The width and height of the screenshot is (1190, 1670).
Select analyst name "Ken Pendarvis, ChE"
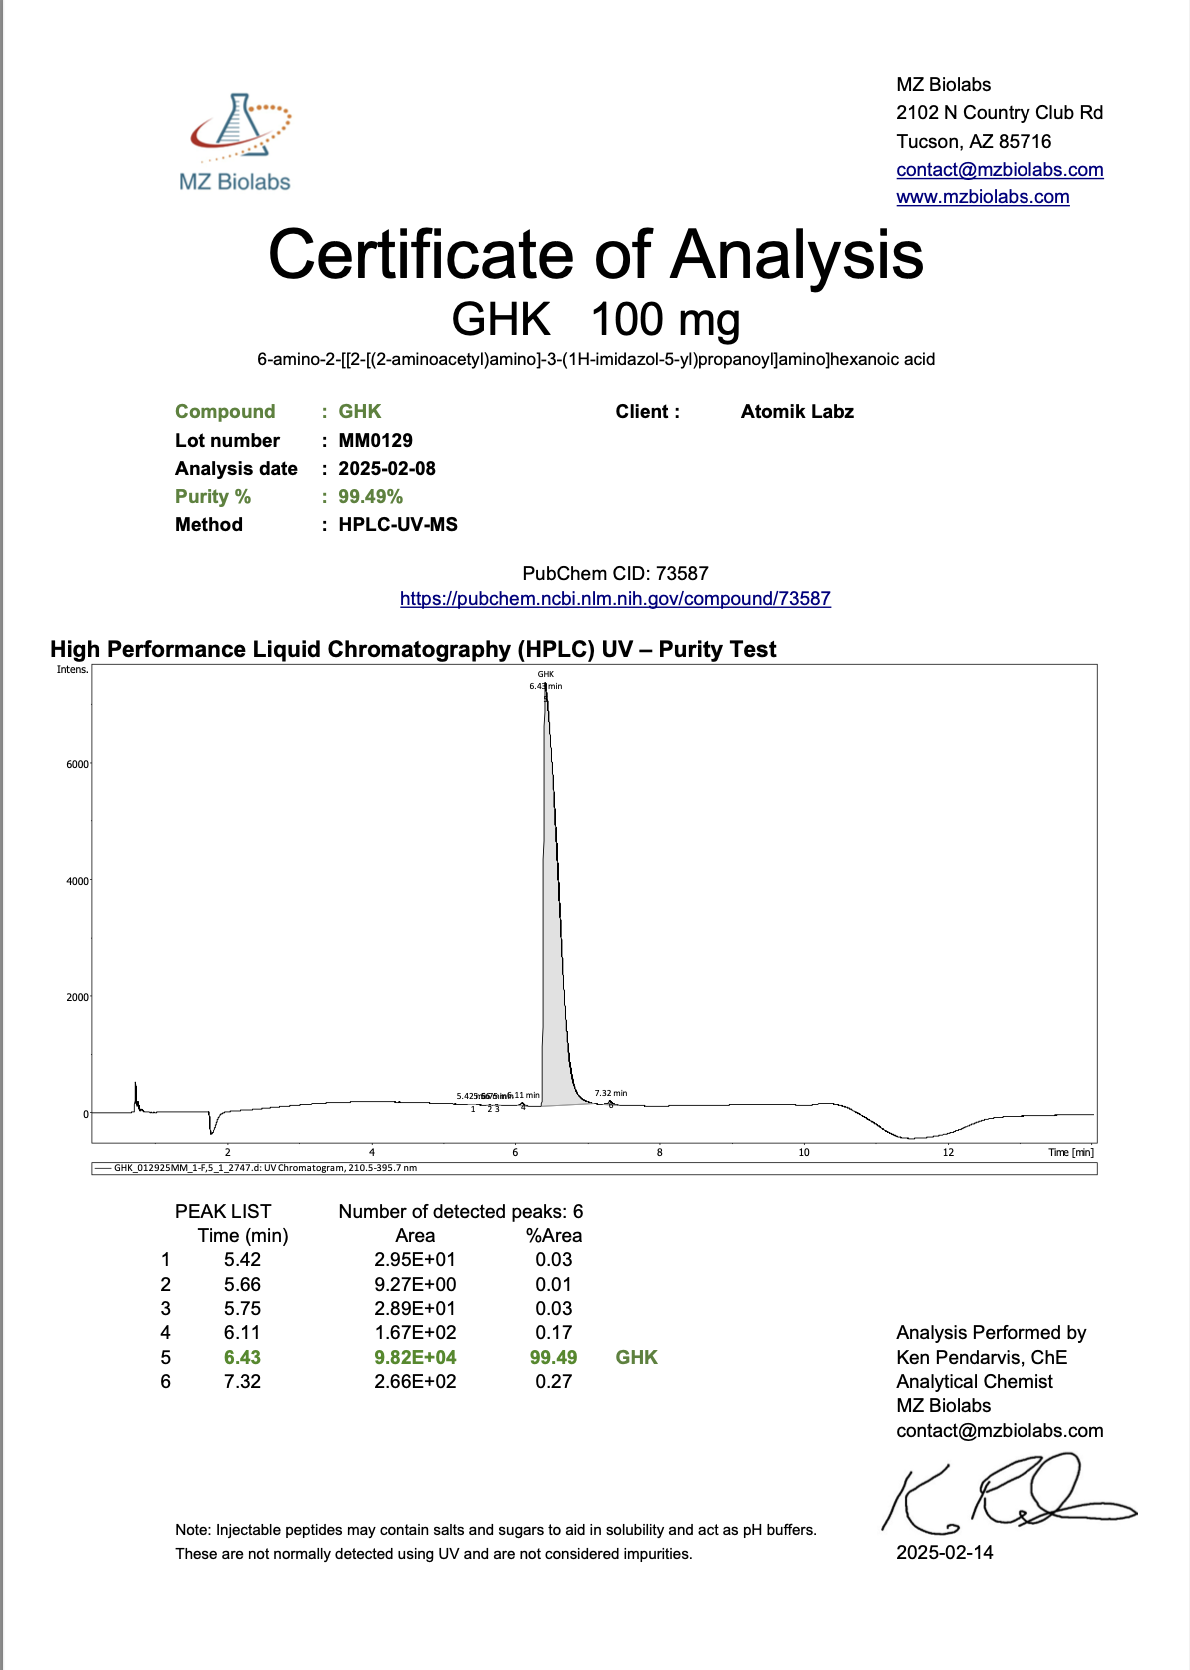982,1357
